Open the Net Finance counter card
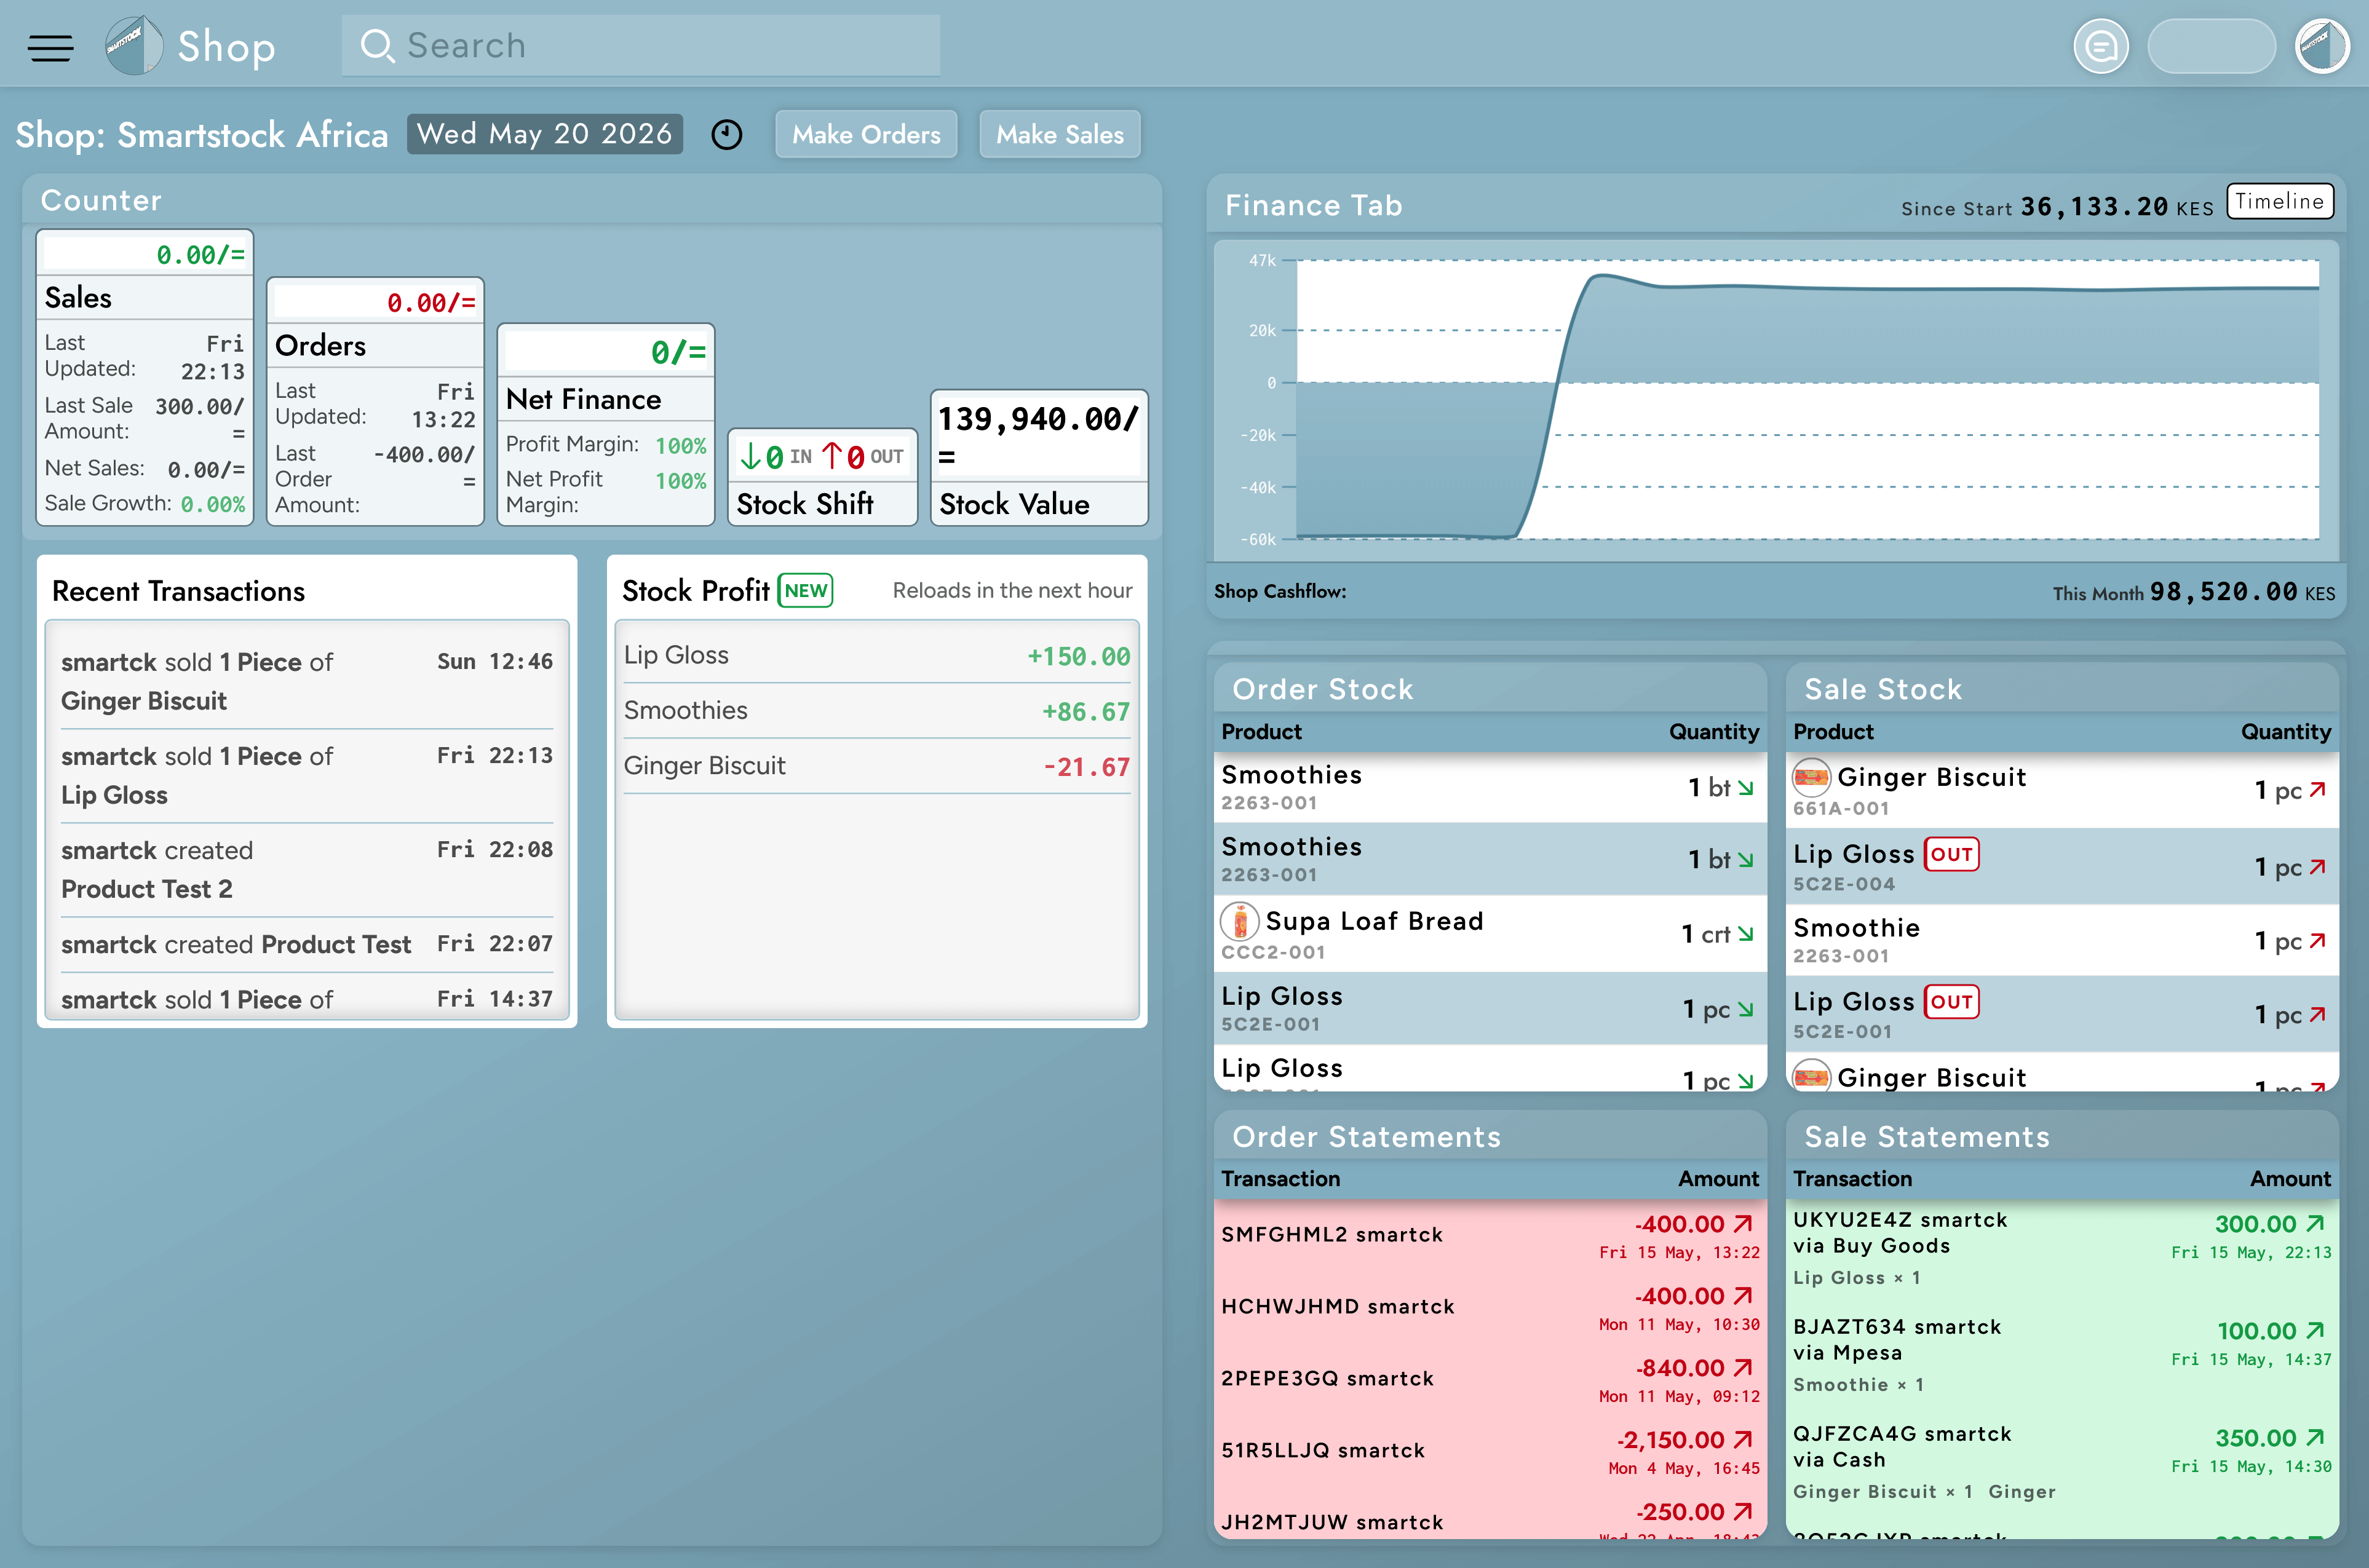The width and height of the screenshot is (2369, 1568). (x=606, y=425)
